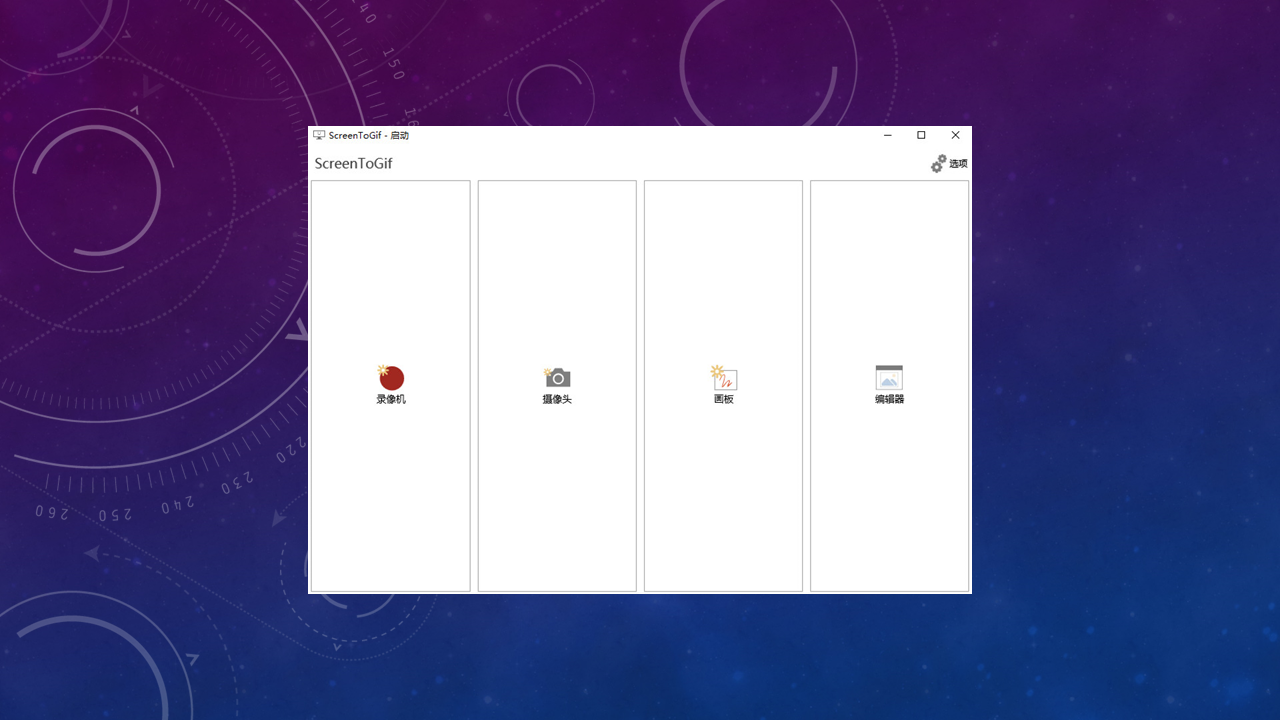Viewport: 1280px width, 720px height.
Task: Maximize the ScreenToGif startup window
Action: 921,135
